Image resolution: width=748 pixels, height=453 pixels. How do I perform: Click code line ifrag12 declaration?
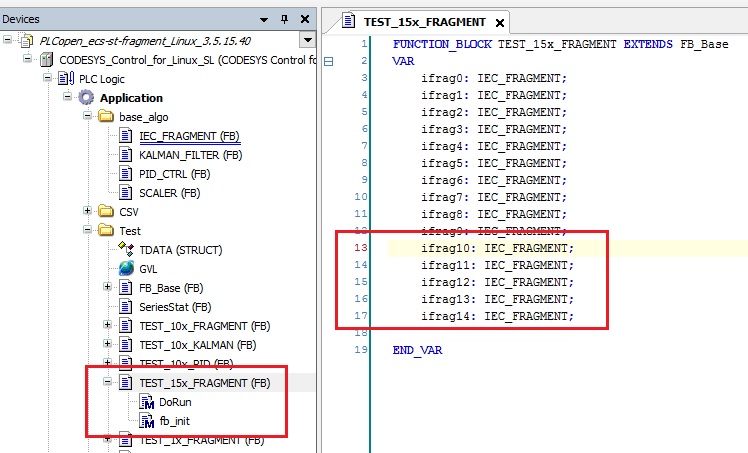(x=497, y=282)
